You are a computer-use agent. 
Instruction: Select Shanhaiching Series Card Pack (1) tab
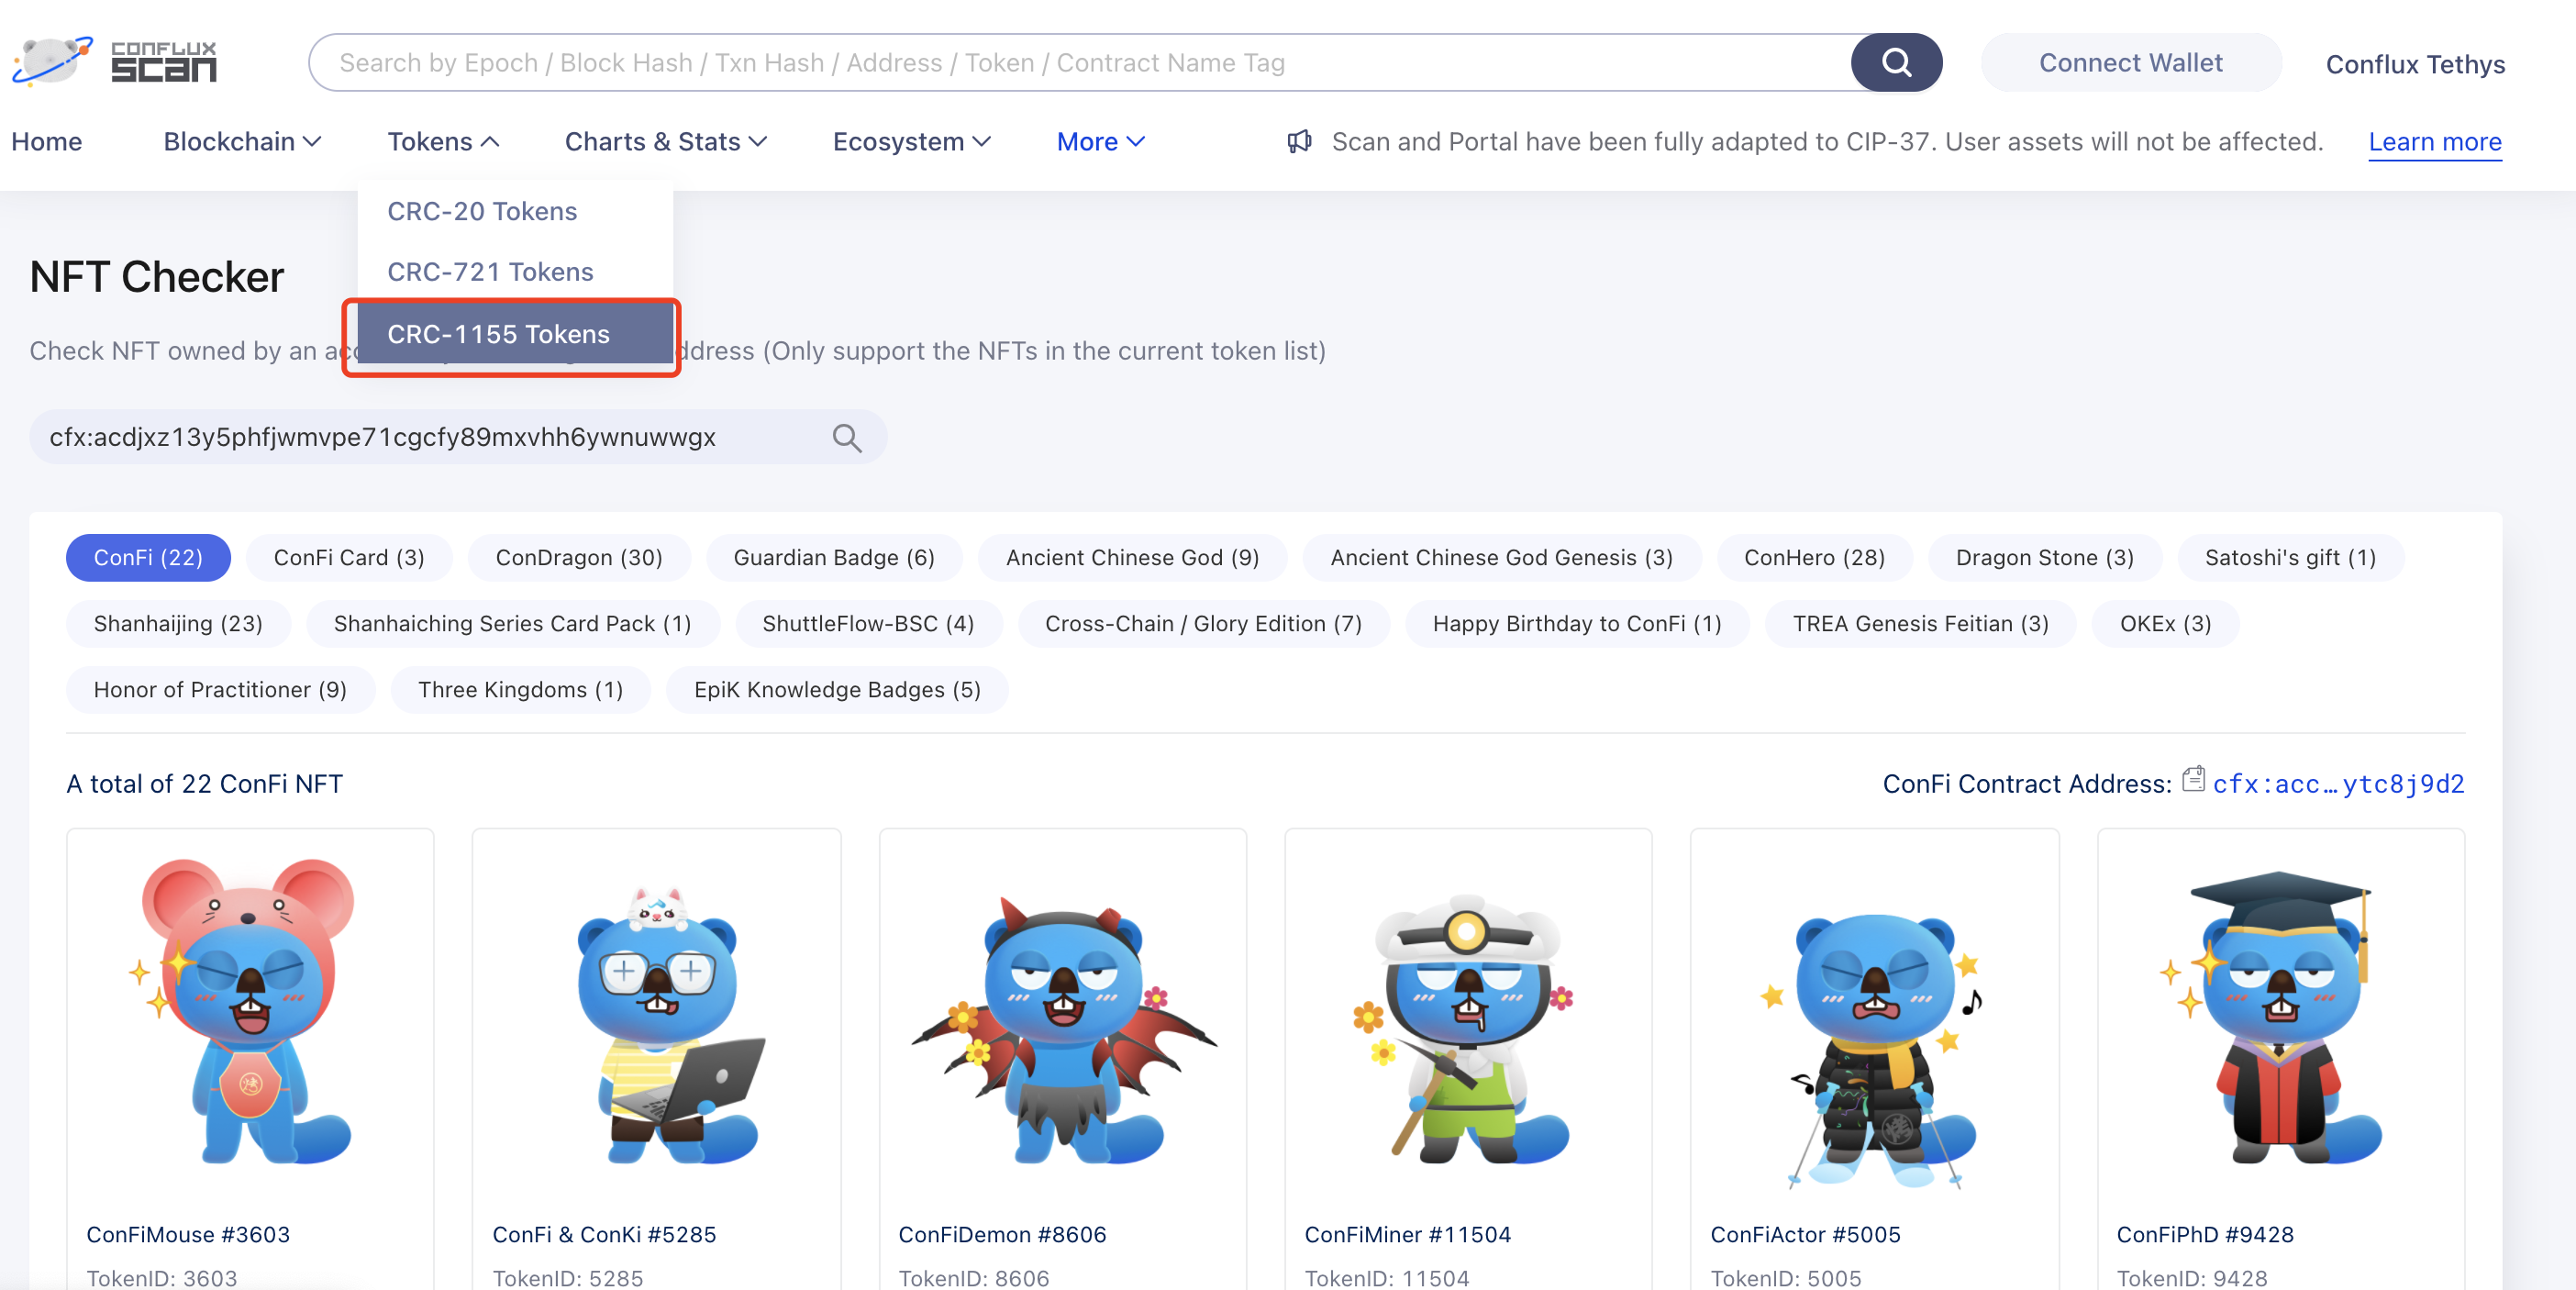pos(512,623)
